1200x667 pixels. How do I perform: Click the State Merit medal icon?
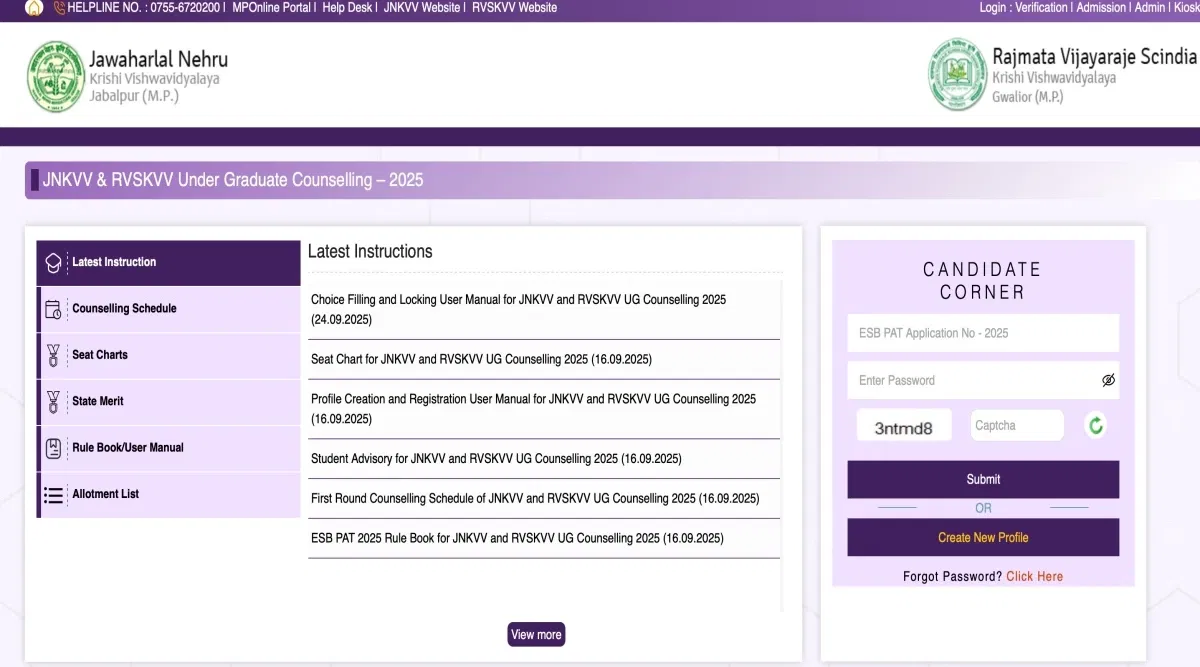(54, 402)
